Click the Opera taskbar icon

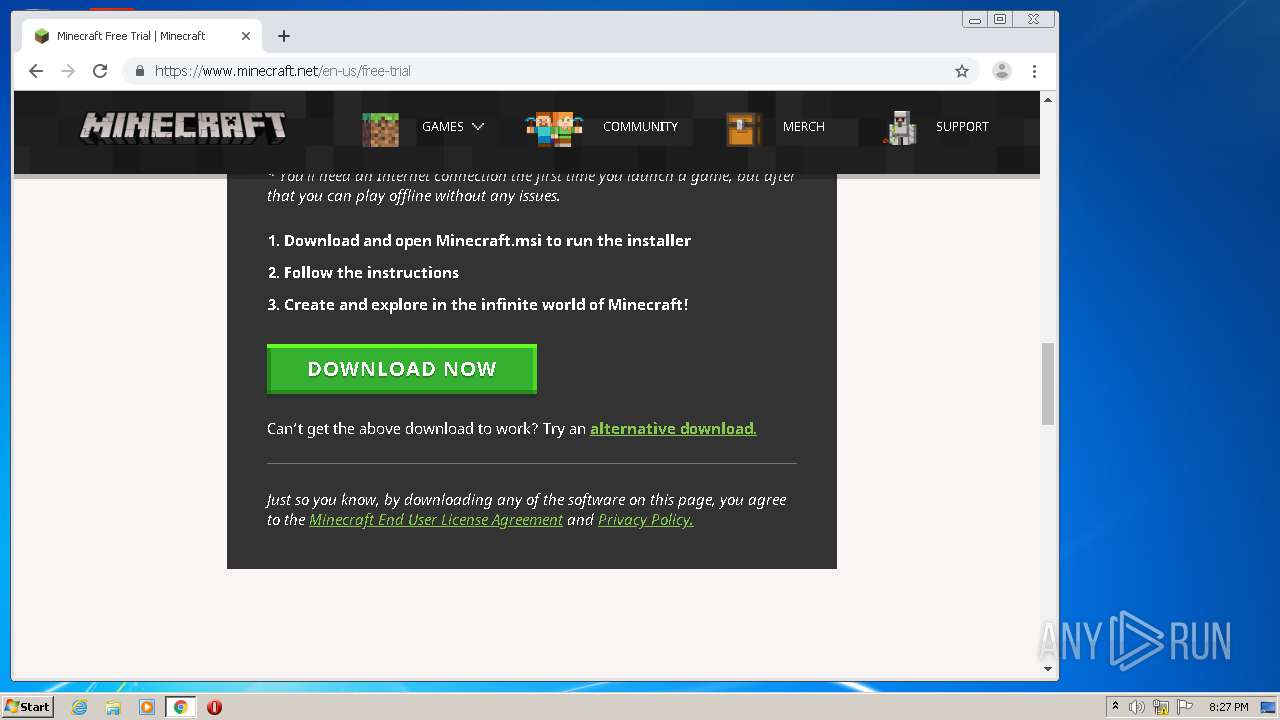(214, 707)
